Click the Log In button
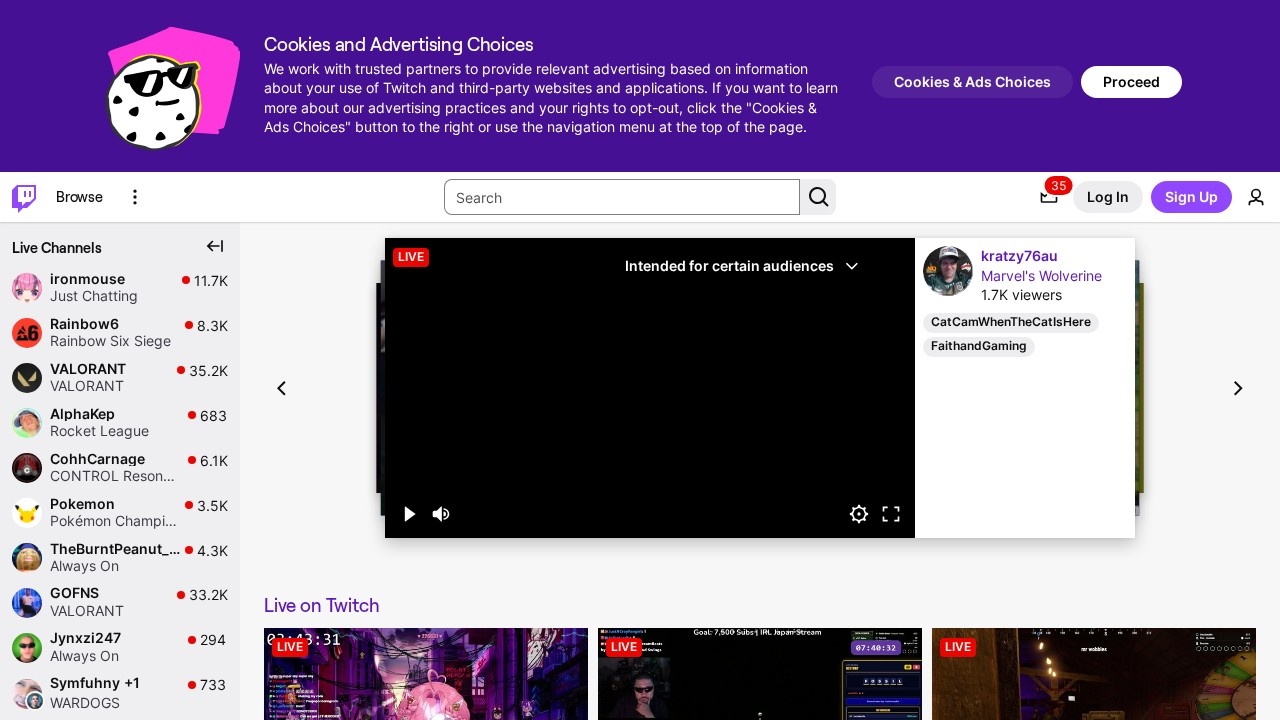Image resolution: width=1280 pixels, height=720 pixels. pos(1108,197)
